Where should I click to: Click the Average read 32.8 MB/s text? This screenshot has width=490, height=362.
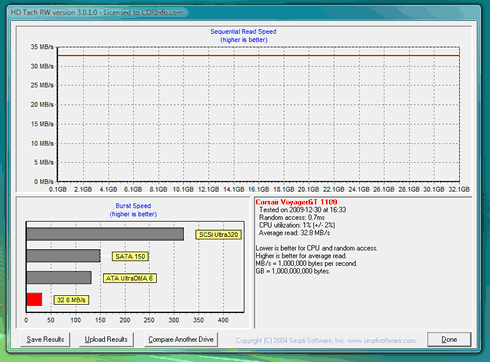point(294,233)
